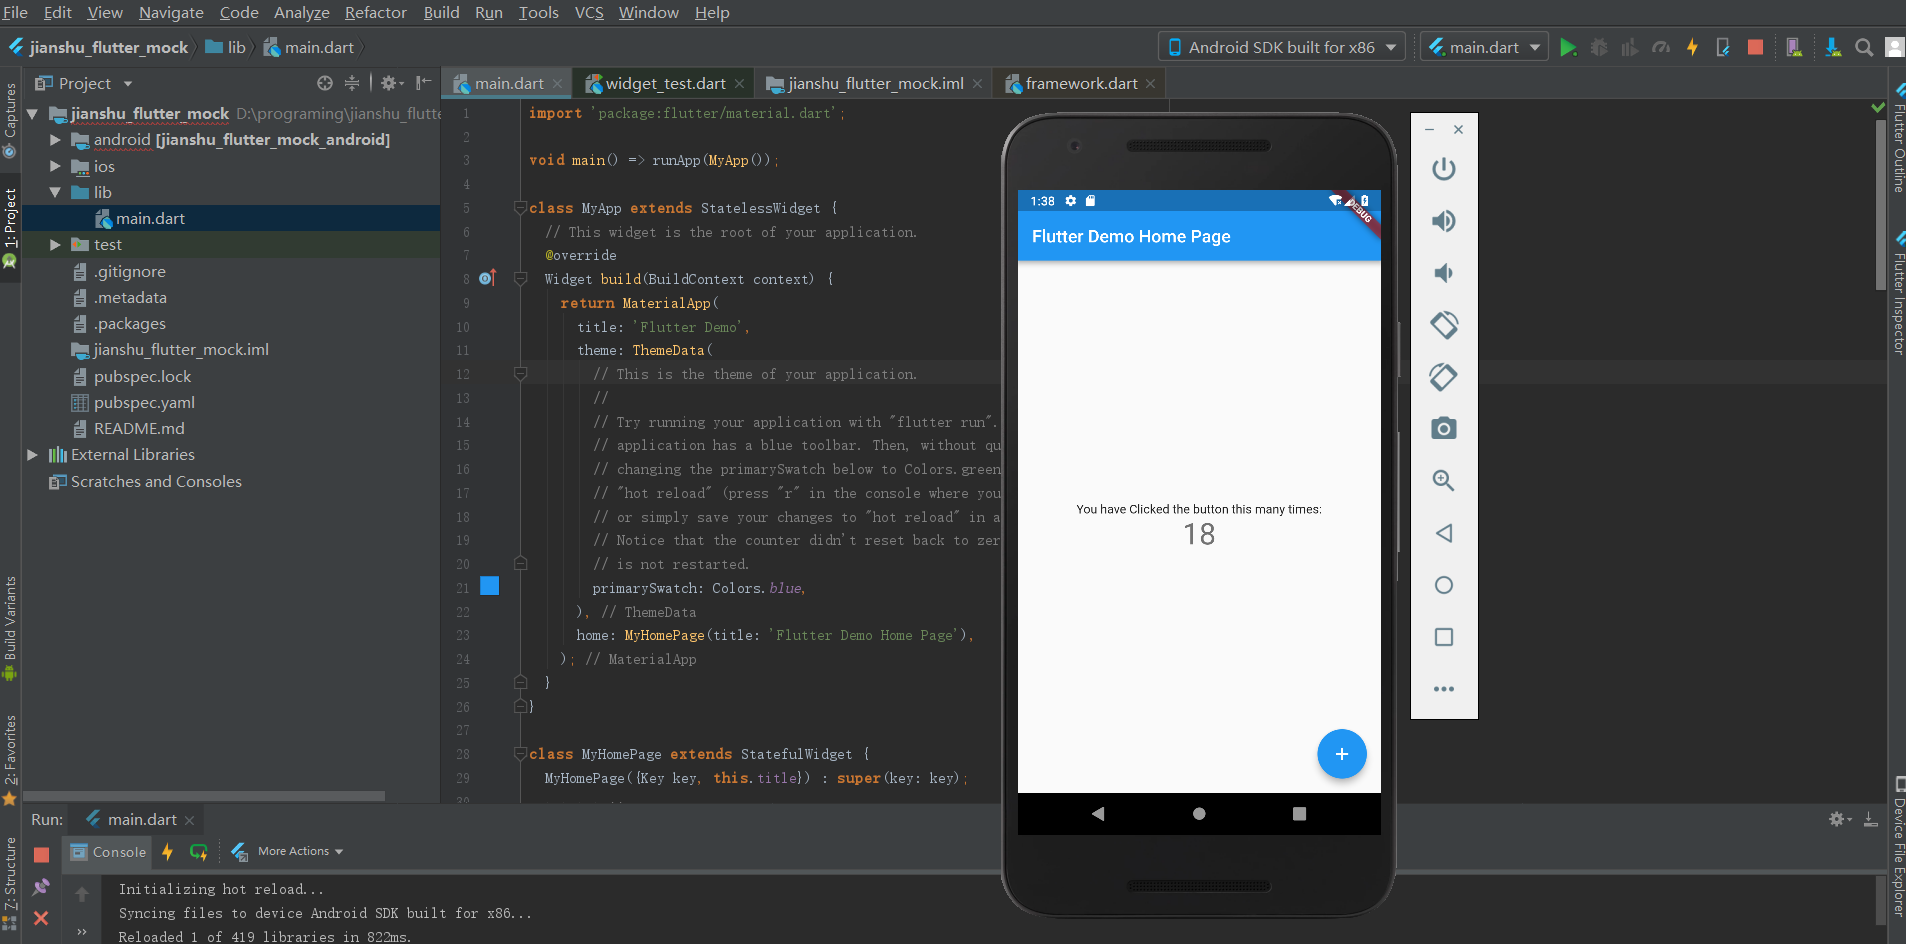
Task: Click emulator Volume Down icon
Action: coord(1443,273)
